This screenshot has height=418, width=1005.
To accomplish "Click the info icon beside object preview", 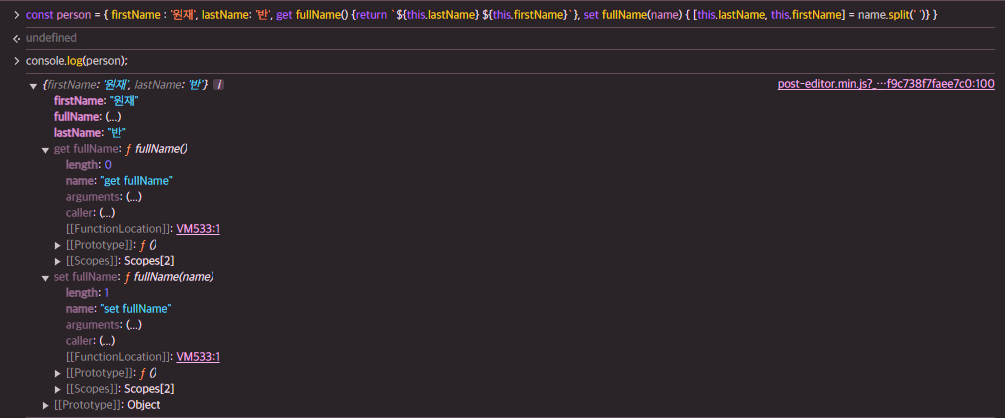I will point(218,85).
